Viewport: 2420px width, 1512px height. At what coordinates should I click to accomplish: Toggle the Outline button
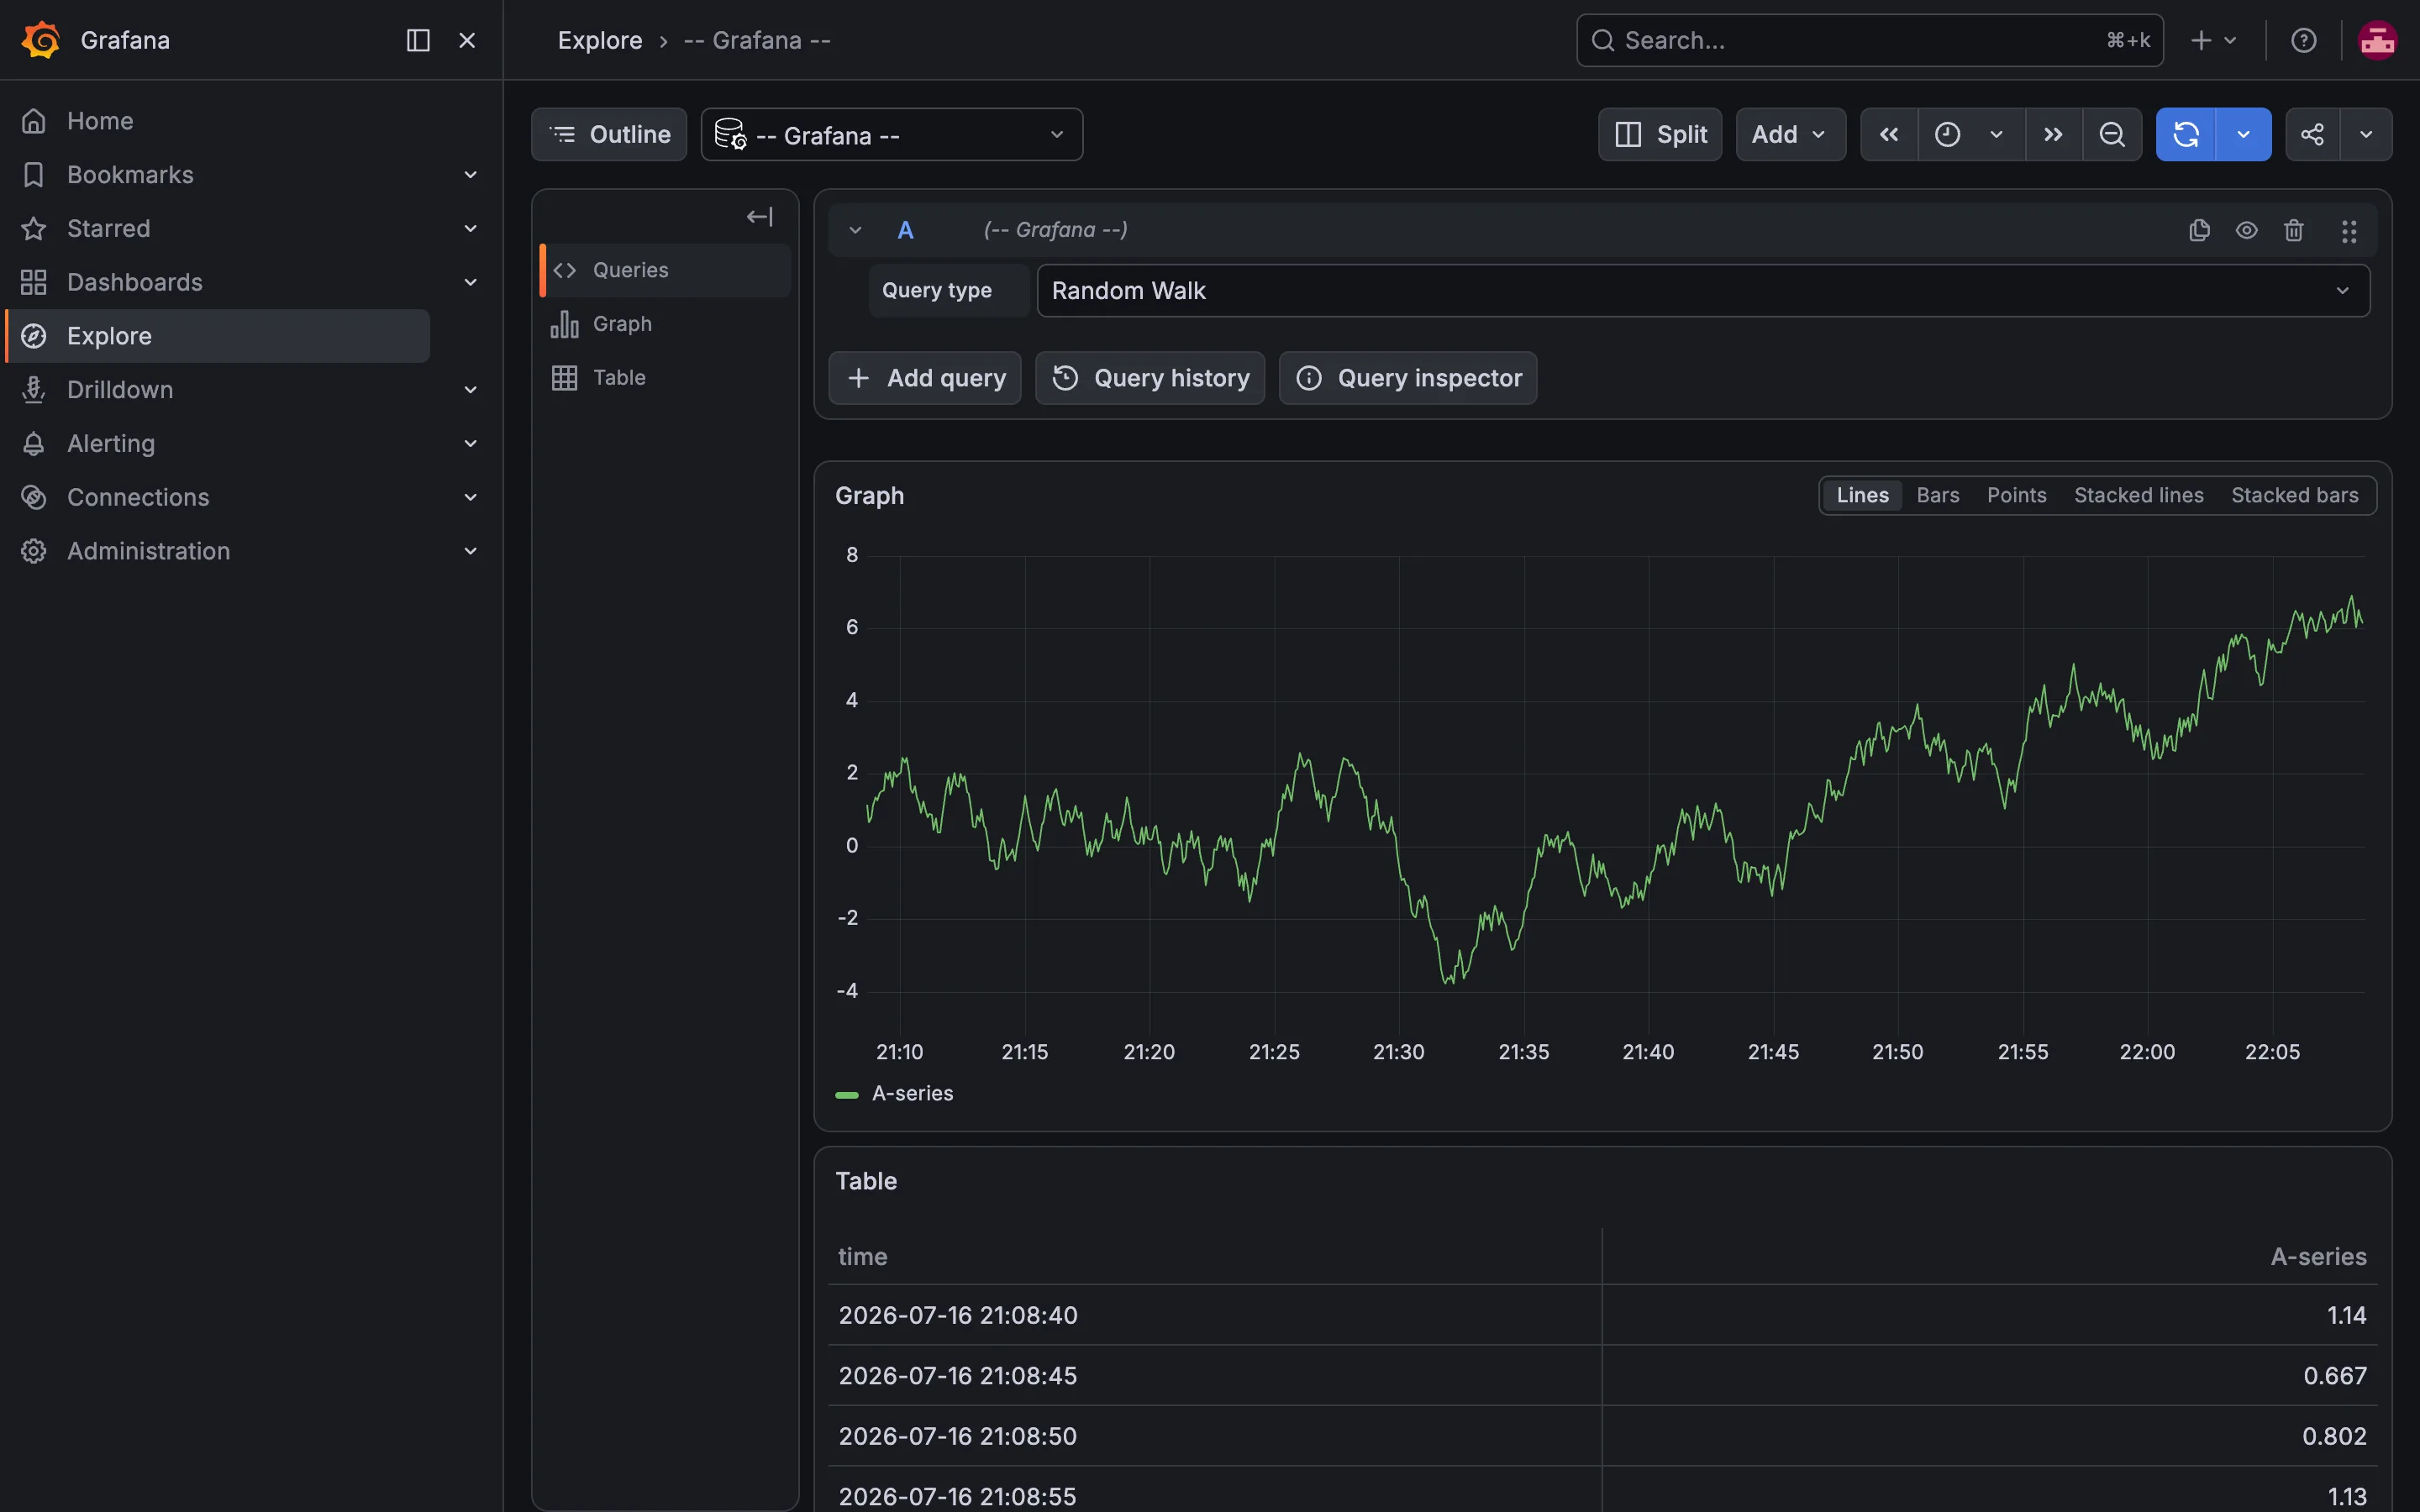(609, 134)
